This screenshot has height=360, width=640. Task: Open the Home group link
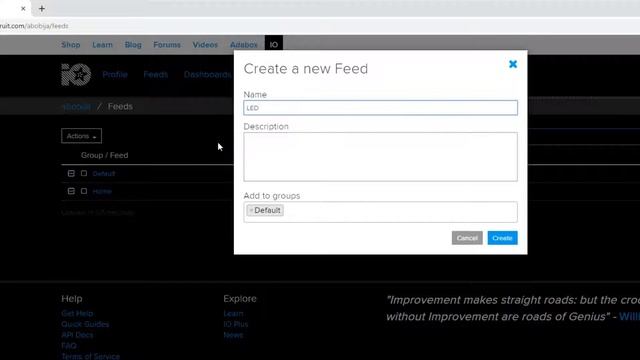pyautogui.click(x=102, y=191)
